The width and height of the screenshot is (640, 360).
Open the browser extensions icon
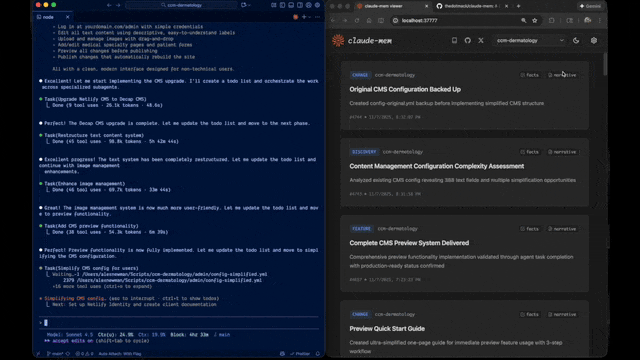coord(551,20)
